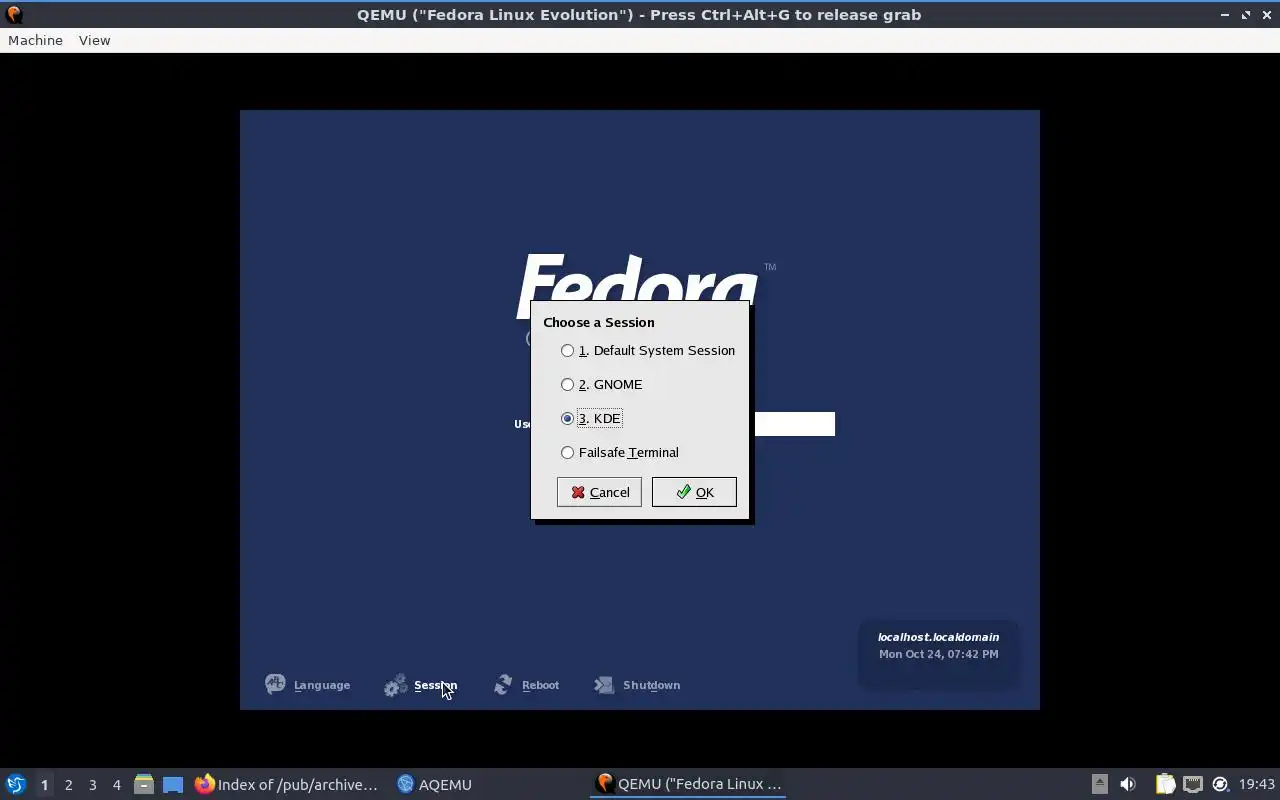Click the username input field
Image resolution: width=1280 pixels, height=800 pixels.
coord(794,424)
